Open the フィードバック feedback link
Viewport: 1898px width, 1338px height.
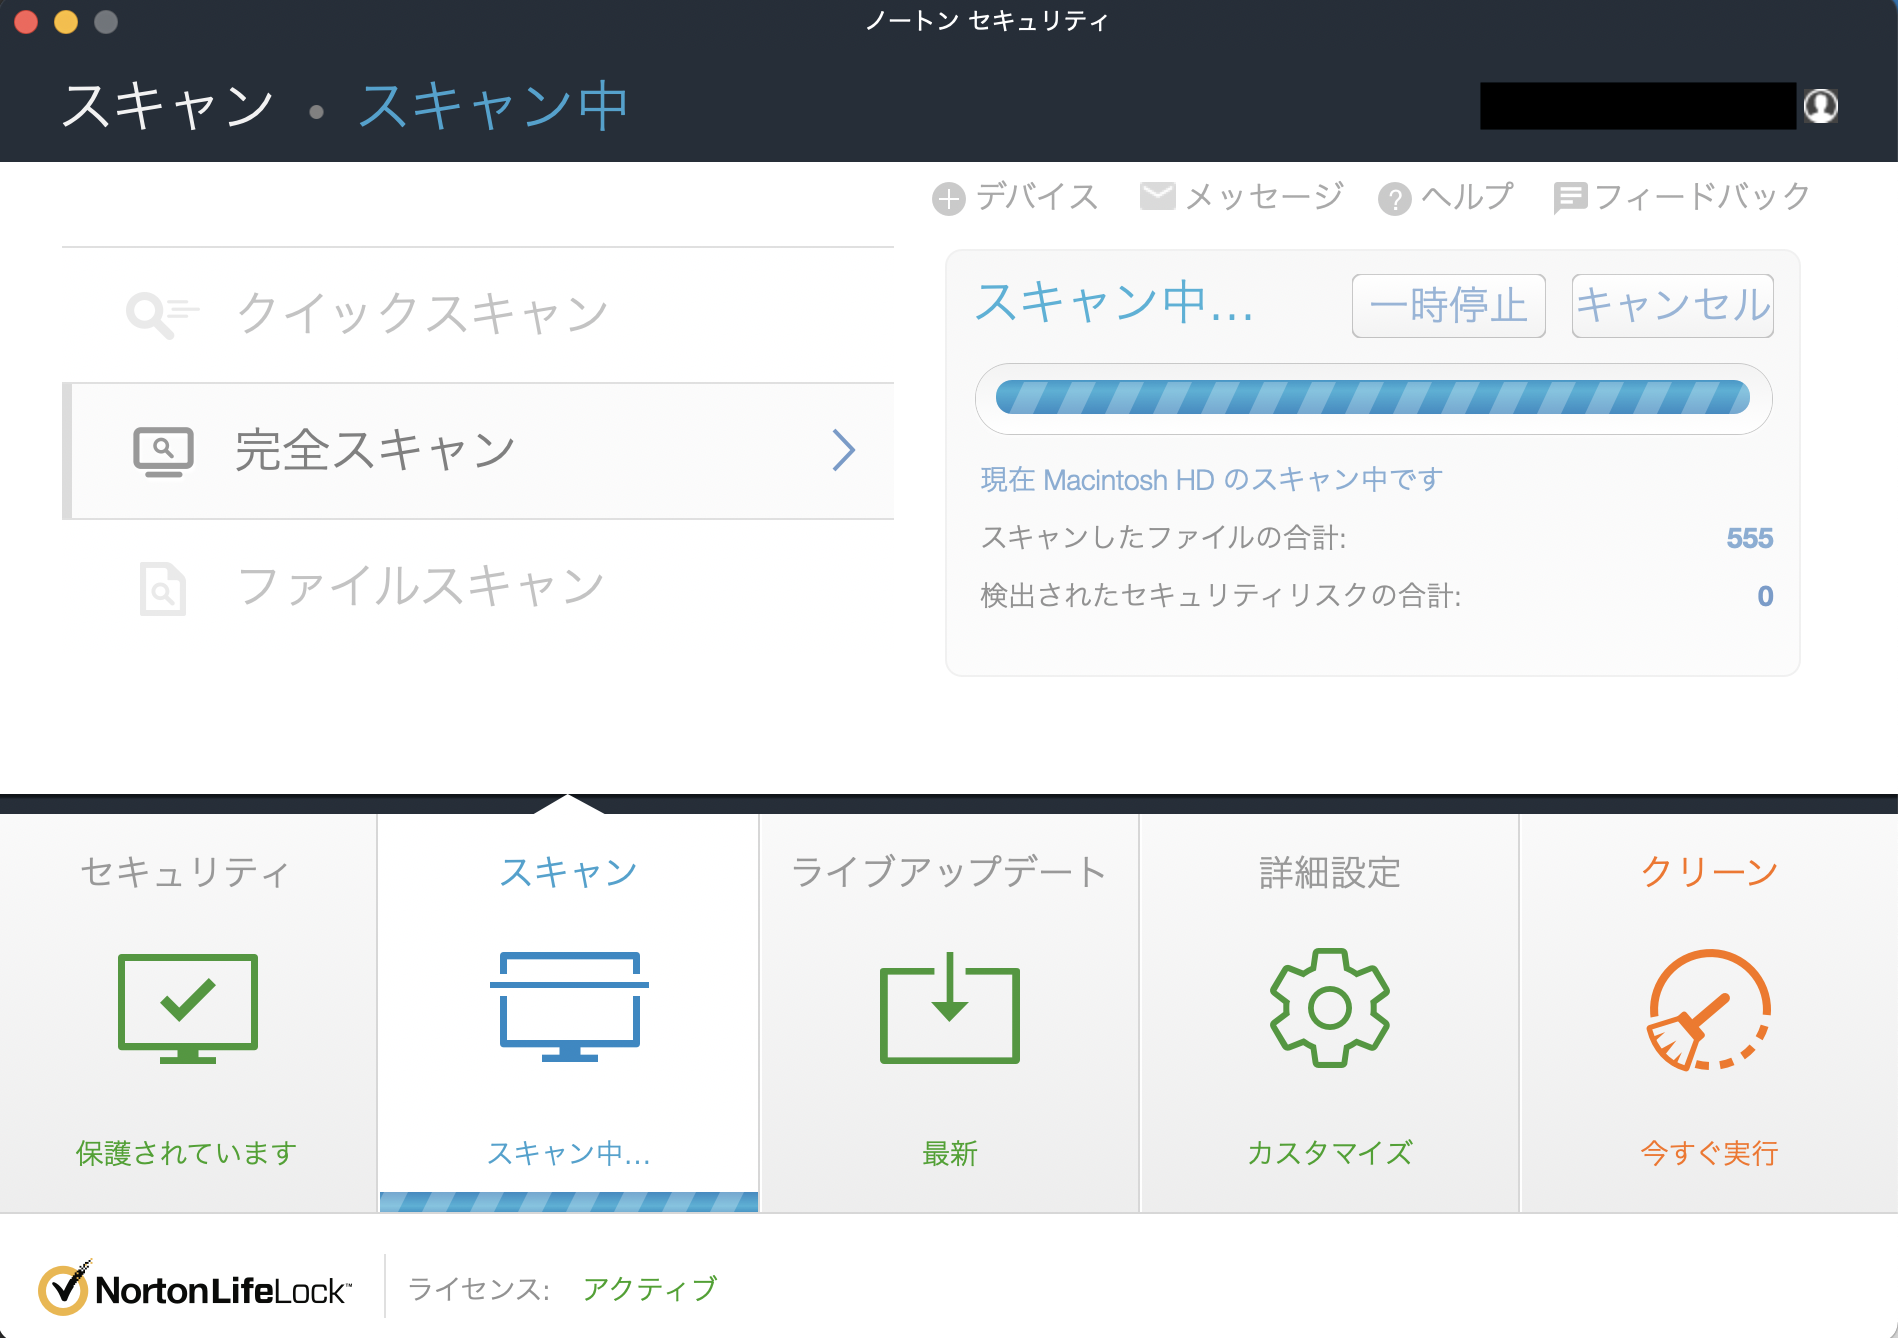click(1682, 197)
